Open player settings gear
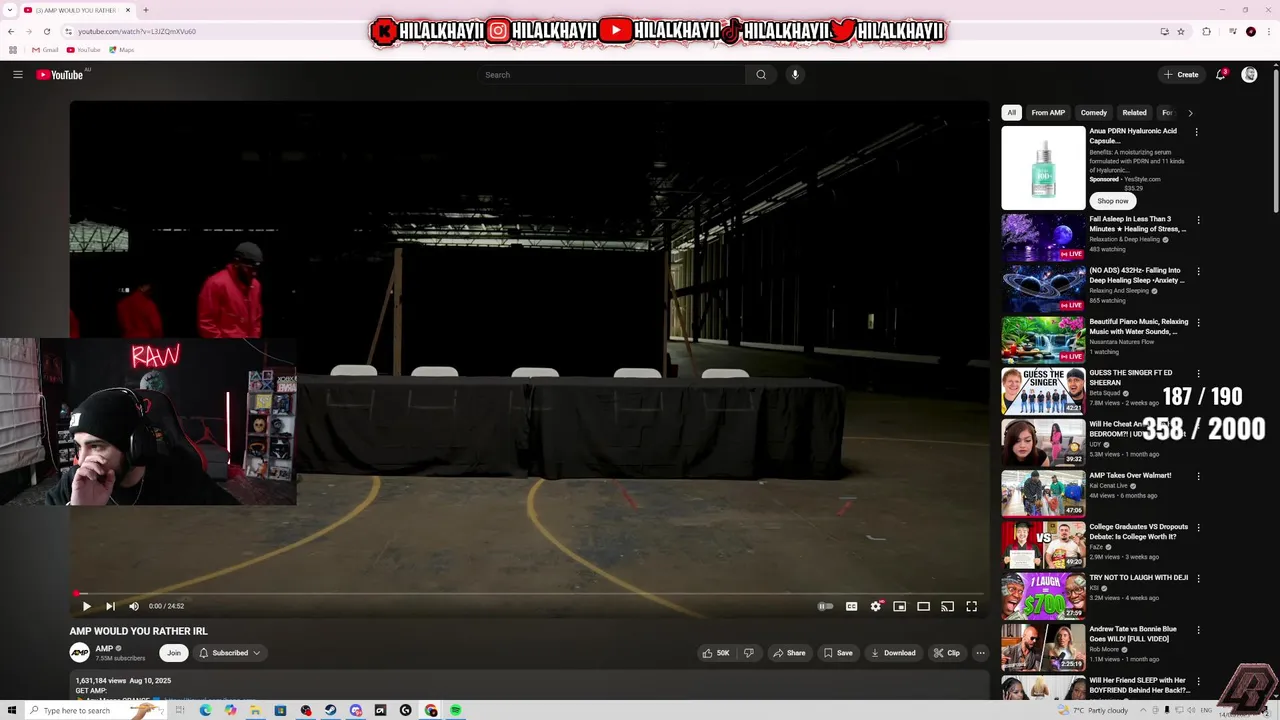This screenshot has height=720, width=1280. [x=876, y=606]
